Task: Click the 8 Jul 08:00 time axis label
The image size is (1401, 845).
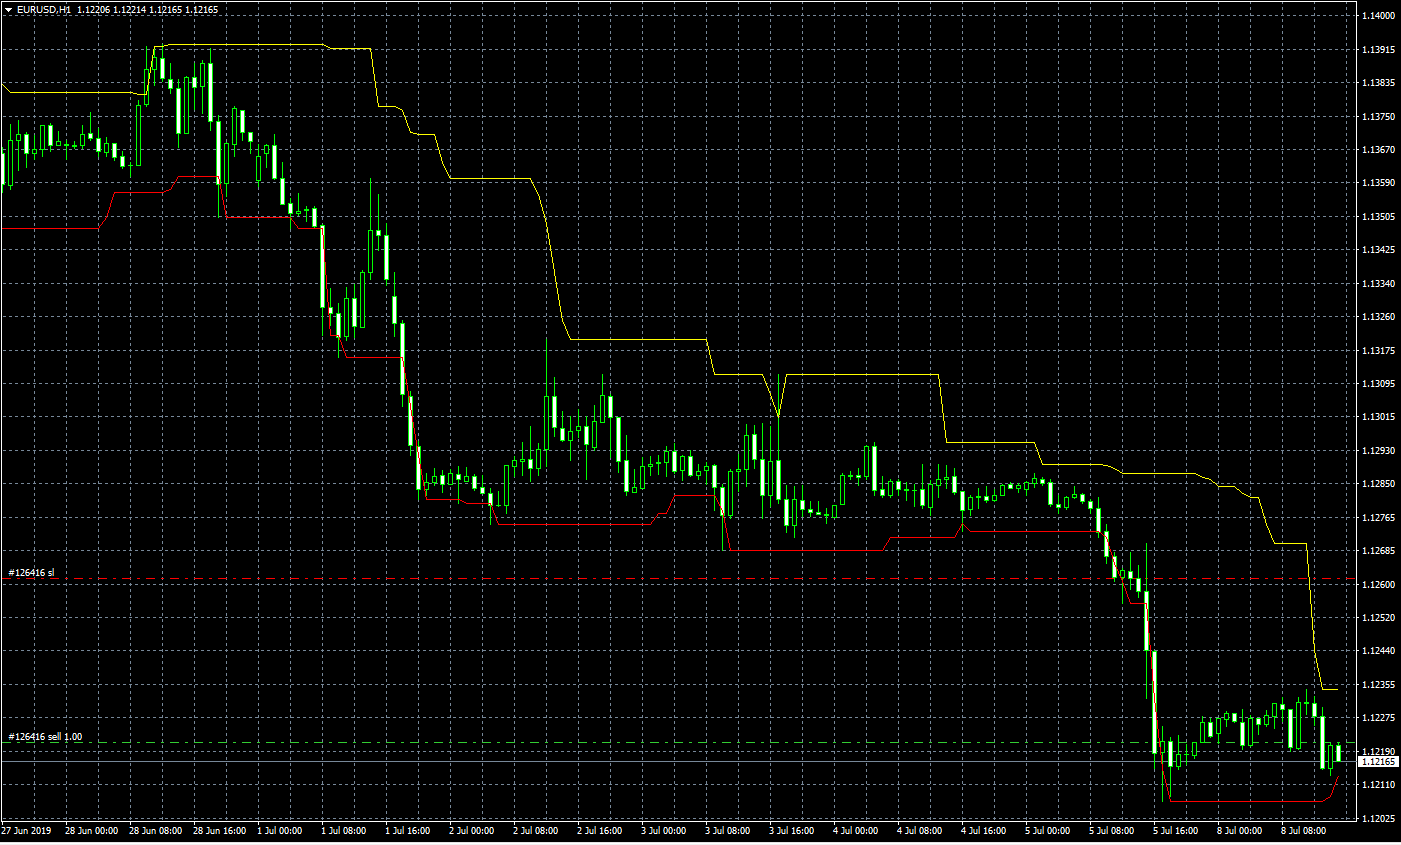Action: point(1303,831)
